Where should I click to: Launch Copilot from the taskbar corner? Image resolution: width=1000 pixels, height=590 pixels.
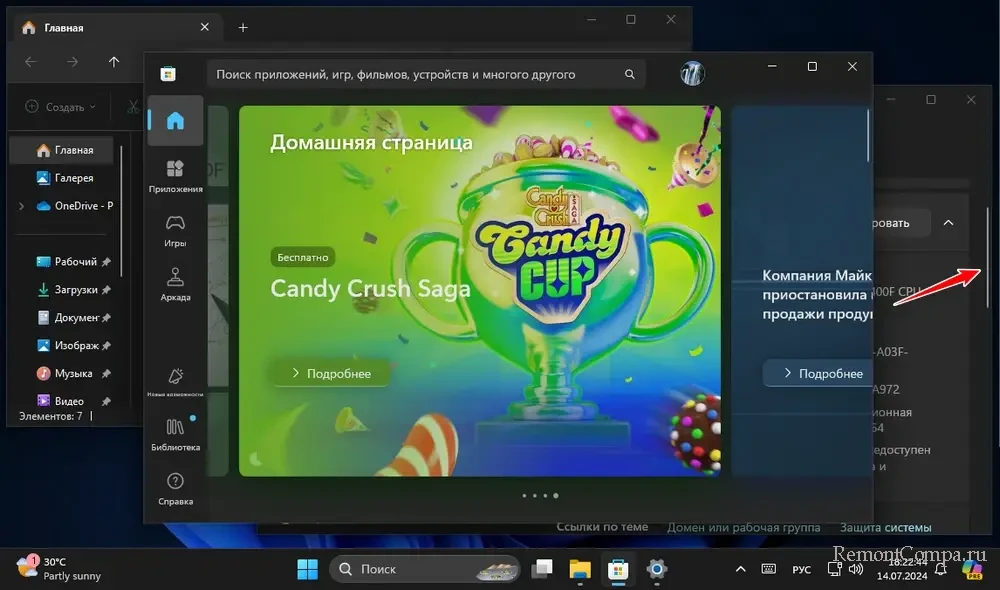973,569
